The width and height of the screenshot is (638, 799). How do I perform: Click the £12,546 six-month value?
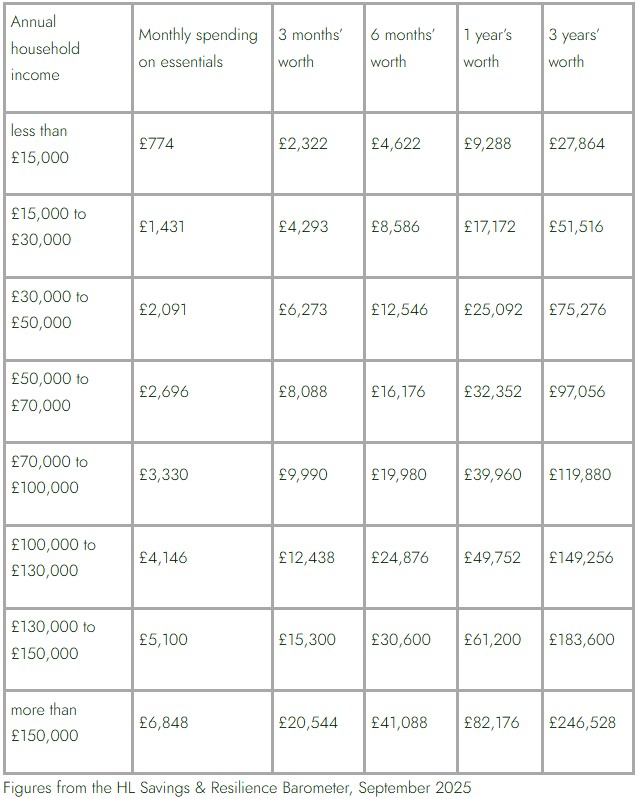click(399, 310)
